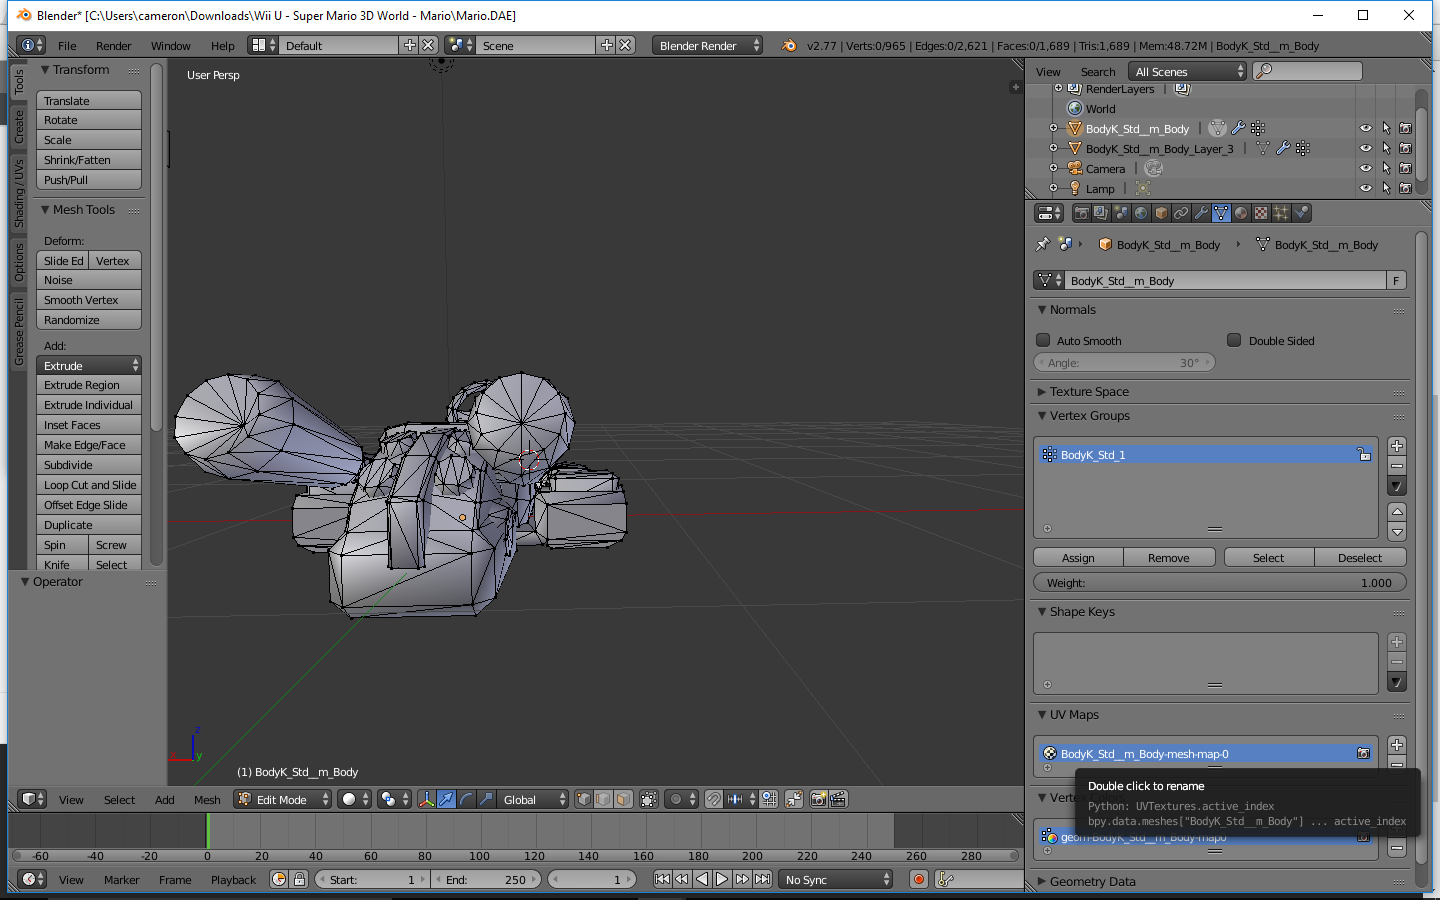The height and width of the screenshot is (900, 1440).
Task: Toggle snap magnet during transform
Action: click(x=713, y=799)
